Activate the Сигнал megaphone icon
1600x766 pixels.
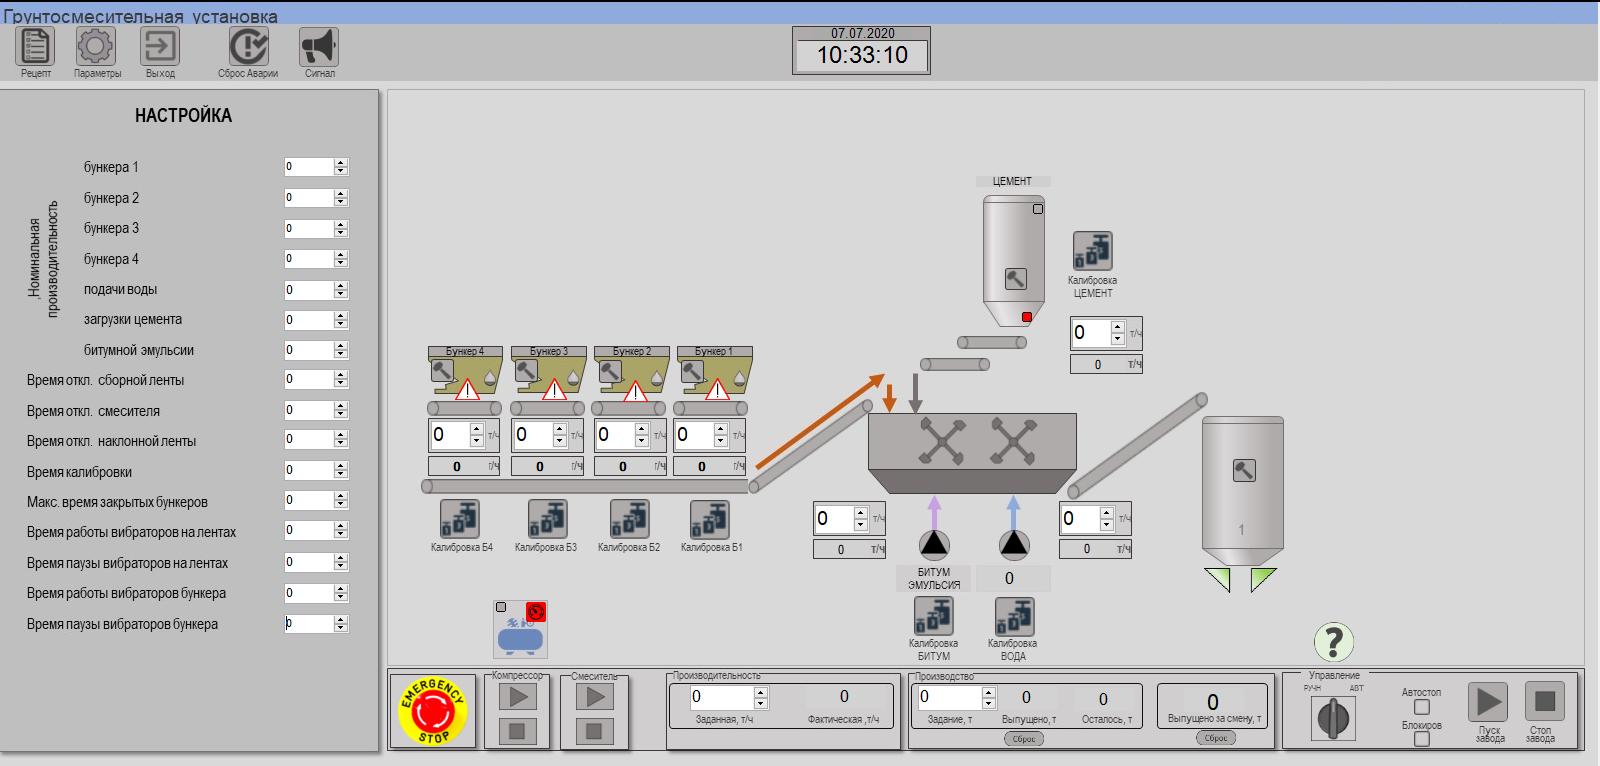[x=319, y=47]
